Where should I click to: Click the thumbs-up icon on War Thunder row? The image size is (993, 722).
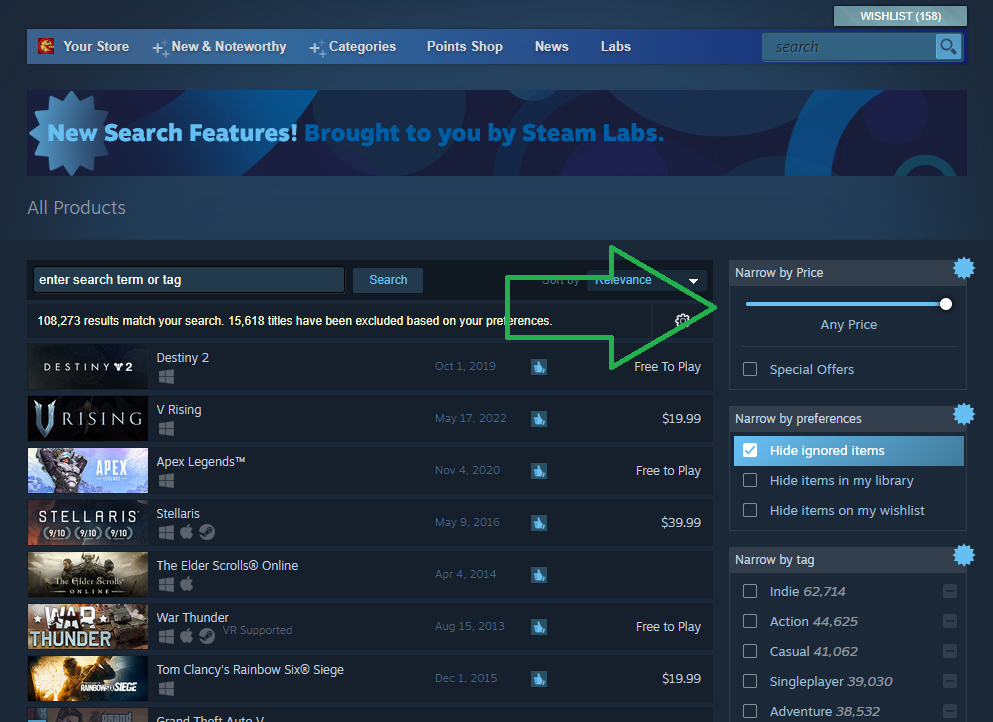pyautogui.click(x=539, y=626)
